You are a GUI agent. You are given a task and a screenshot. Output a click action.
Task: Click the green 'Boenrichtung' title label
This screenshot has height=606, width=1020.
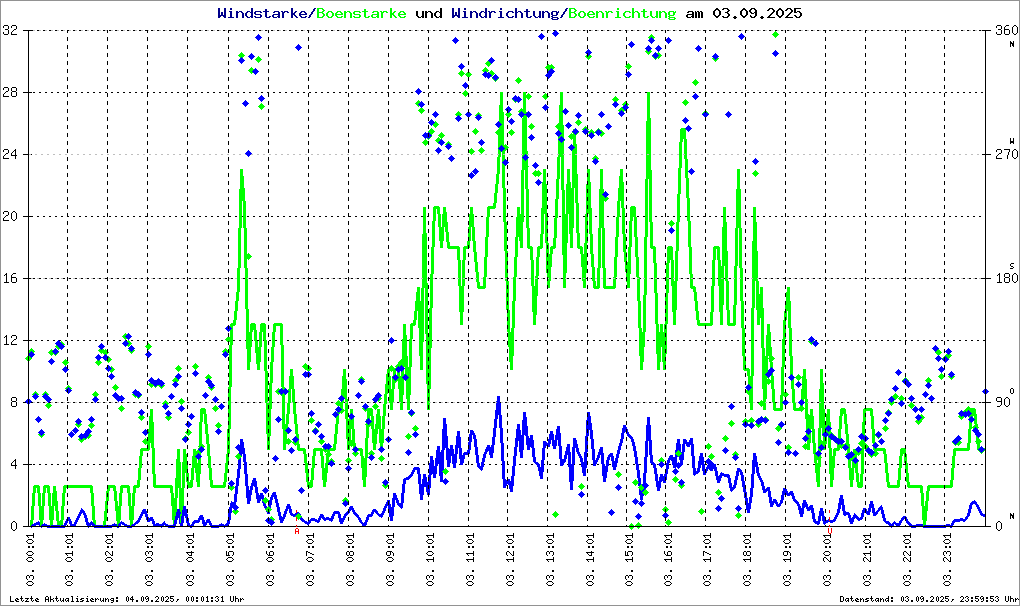pyautogui.click(x=622, y=13)
